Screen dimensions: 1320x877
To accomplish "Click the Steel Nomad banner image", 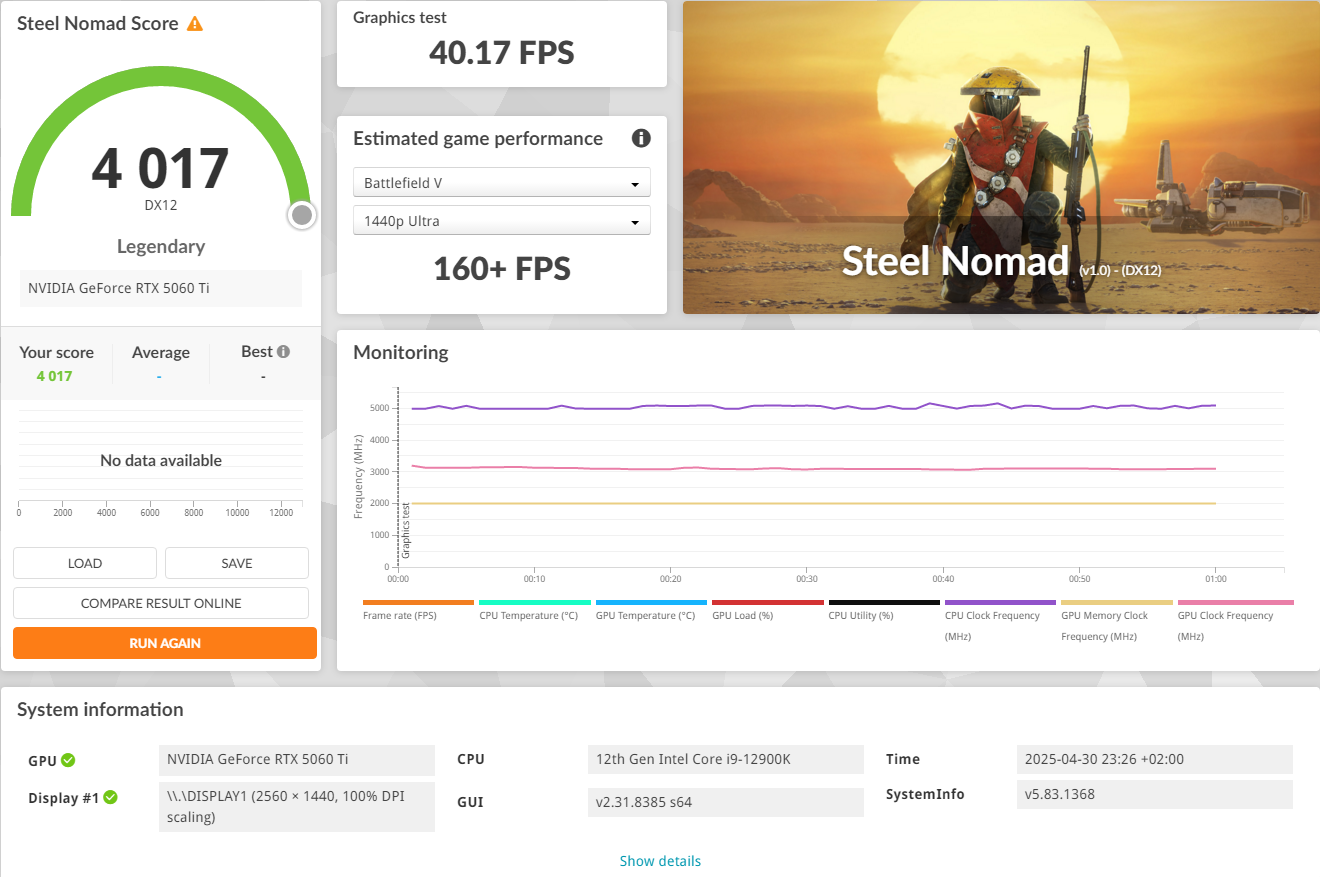I will [1001, 157].
